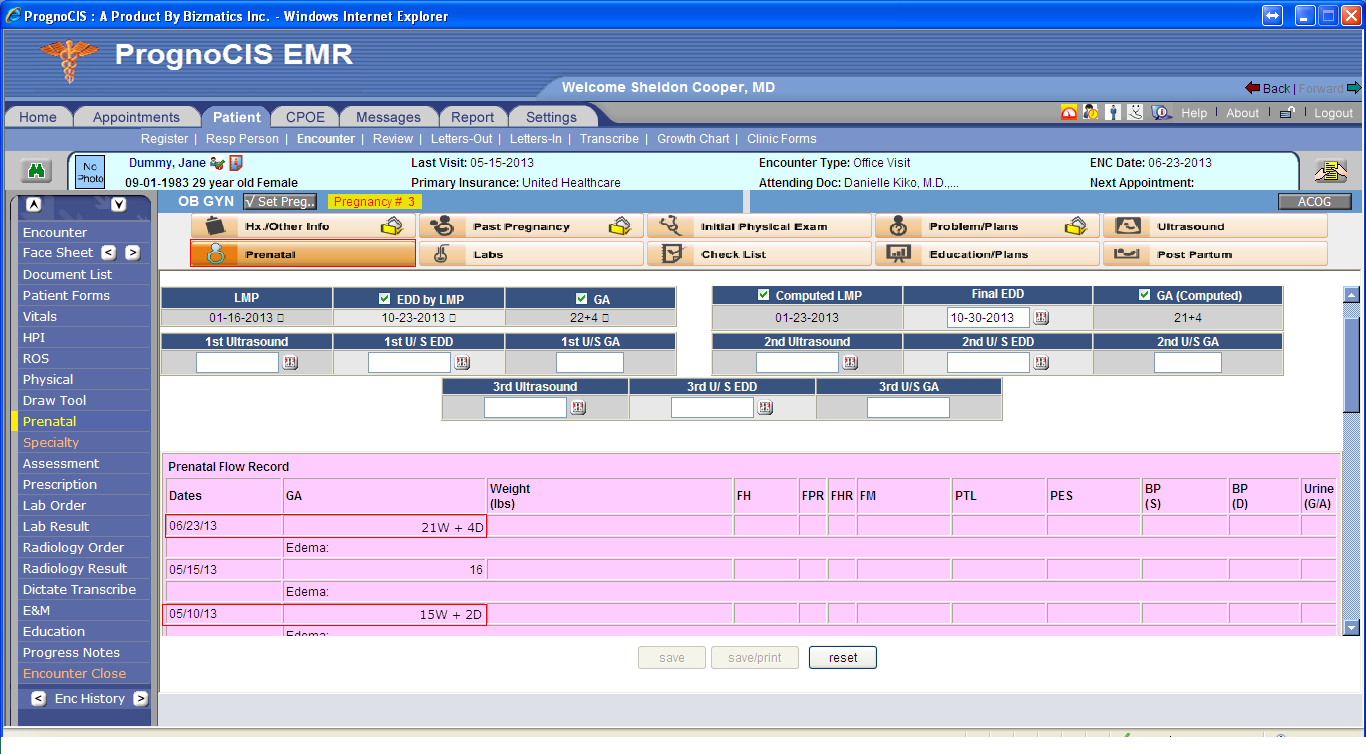Click the reset button
Viewport: 1366px width, 754px height.
tap(843, 658)
